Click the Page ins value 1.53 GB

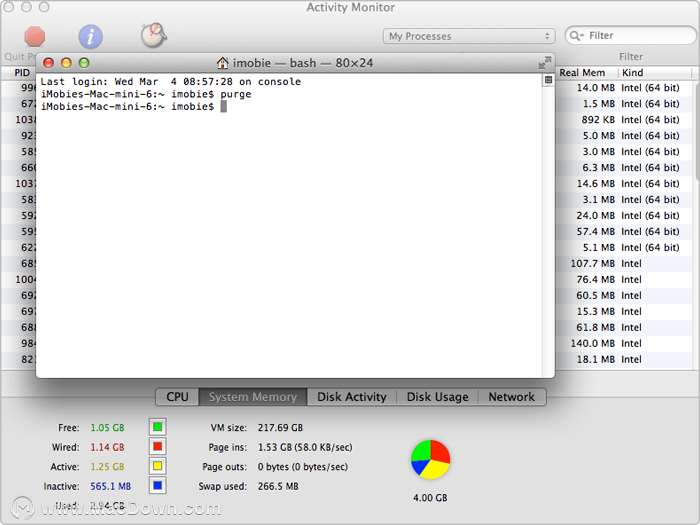pos(305,447)
